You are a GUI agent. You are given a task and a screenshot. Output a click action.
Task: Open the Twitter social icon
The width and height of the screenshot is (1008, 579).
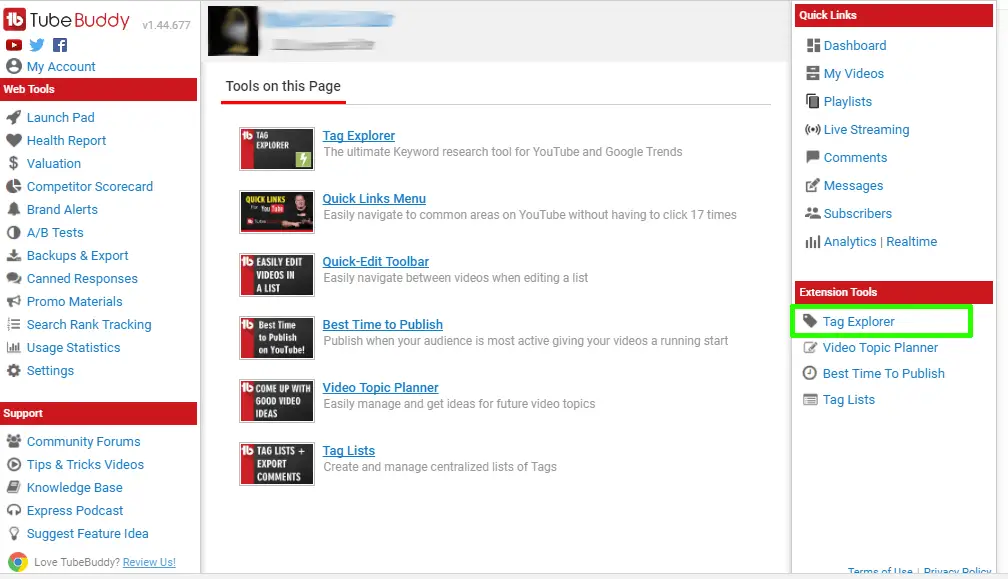coord(37,45)
